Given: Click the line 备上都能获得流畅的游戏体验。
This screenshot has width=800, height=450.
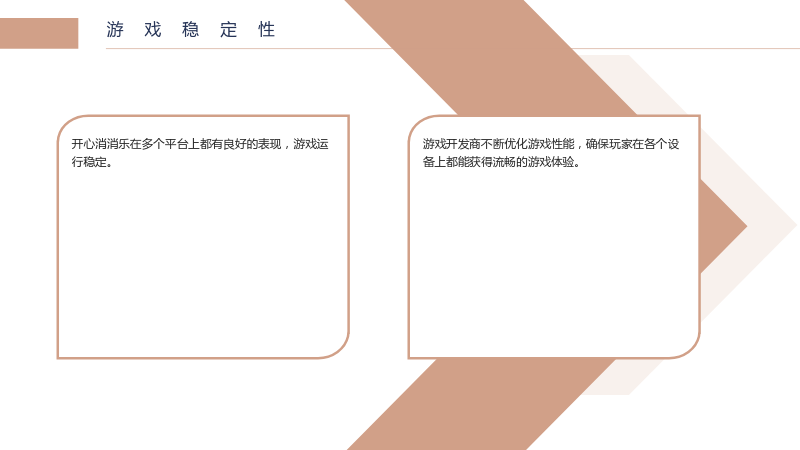Looking at the screenshot, I should coord(501,162).
